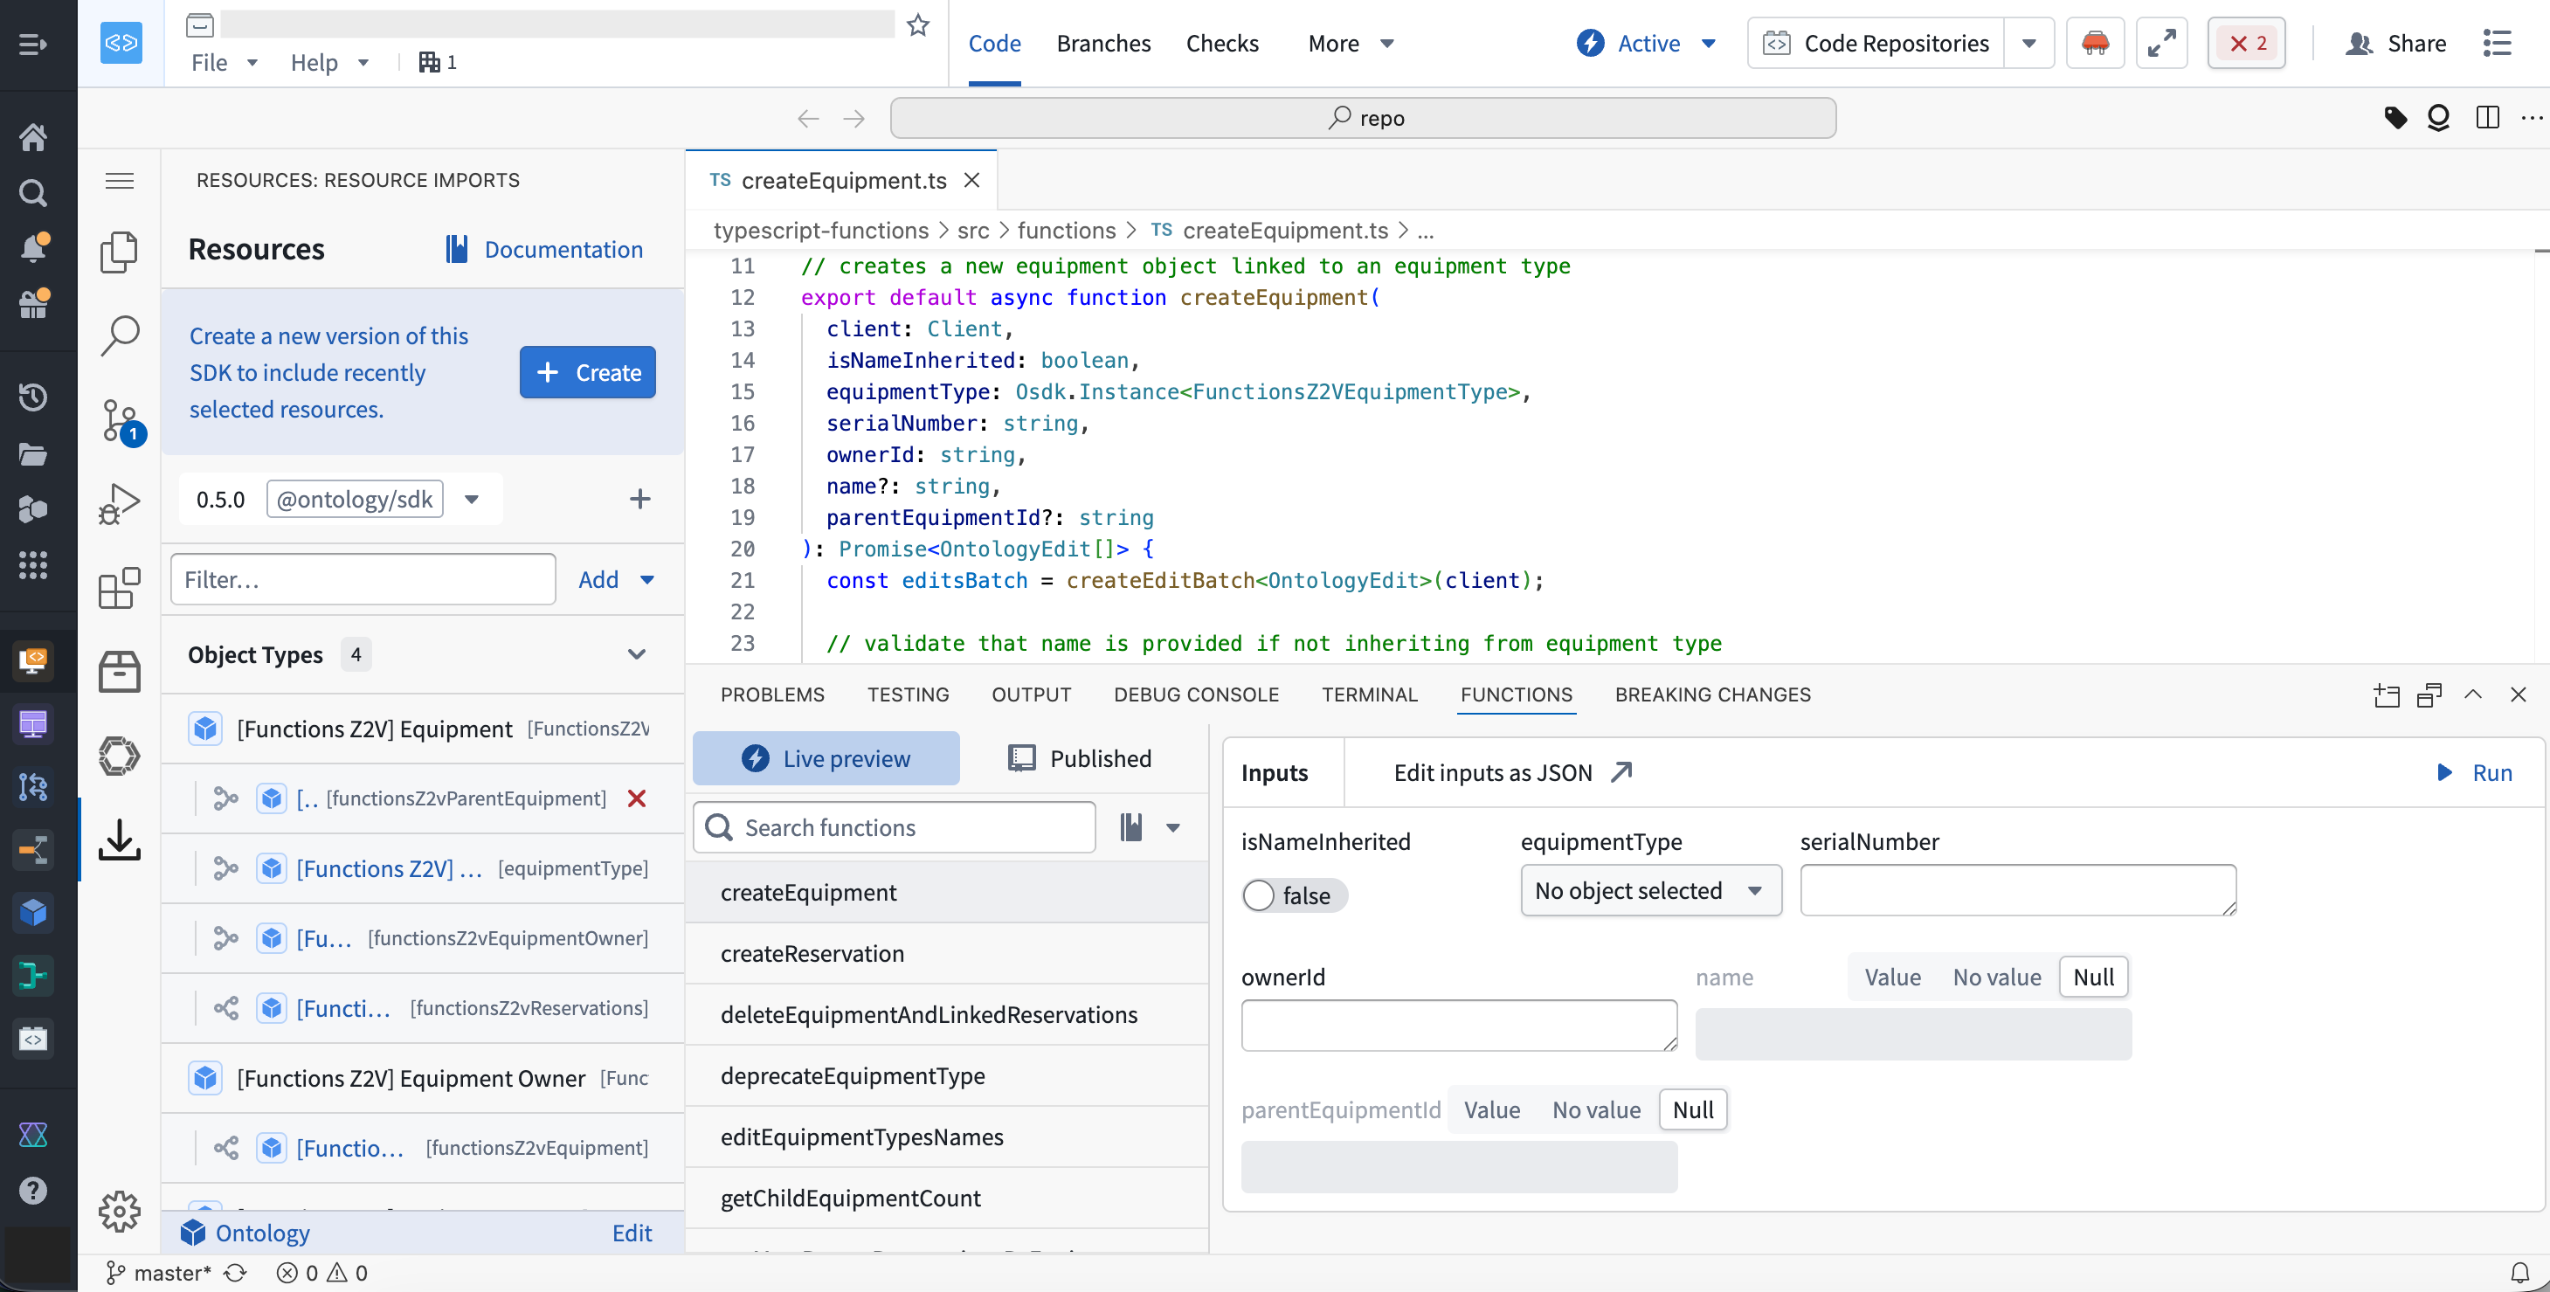Run the createEquipment function
Screen dimensions: 2550x1292
coord(2477,772)
